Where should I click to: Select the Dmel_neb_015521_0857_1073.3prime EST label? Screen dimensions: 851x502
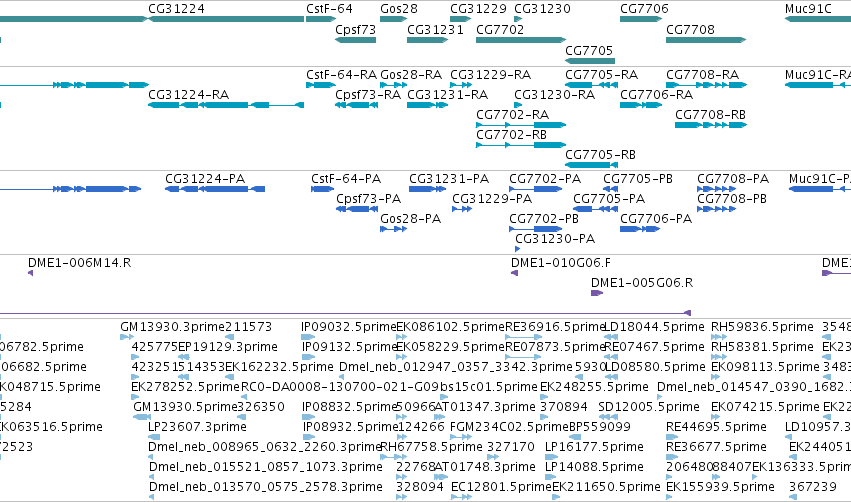click(266, 467)
